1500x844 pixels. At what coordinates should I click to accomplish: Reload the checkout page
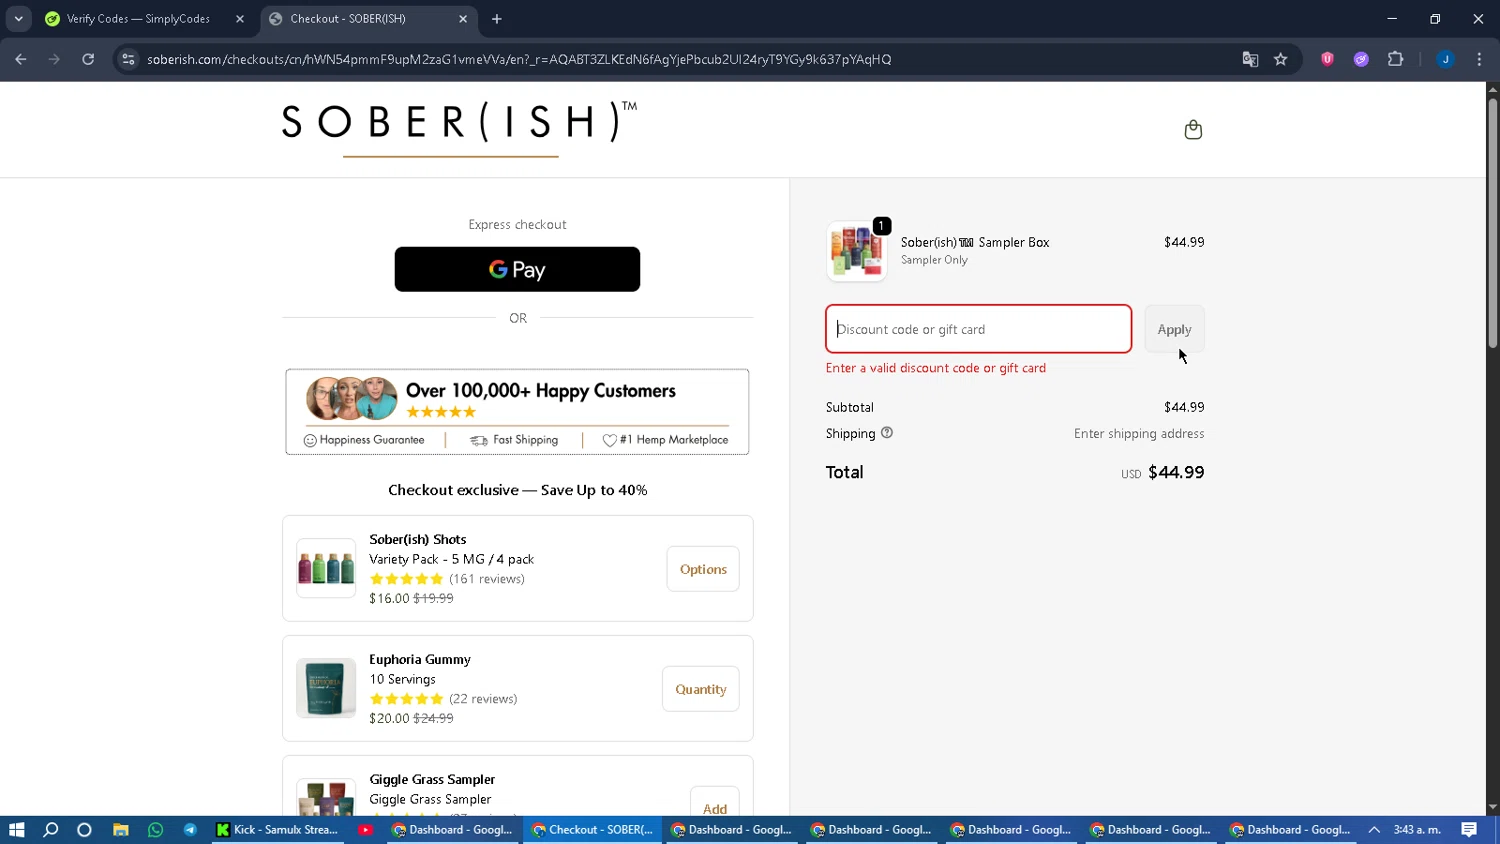88,59
